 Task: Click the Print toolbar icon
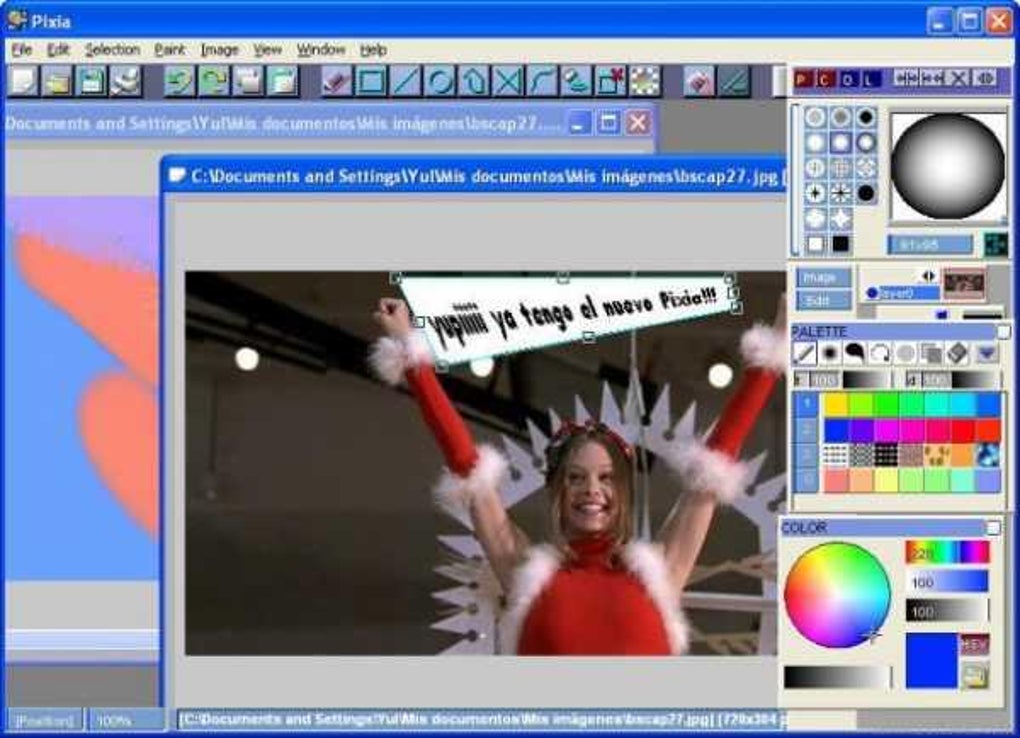coord(126,82)
